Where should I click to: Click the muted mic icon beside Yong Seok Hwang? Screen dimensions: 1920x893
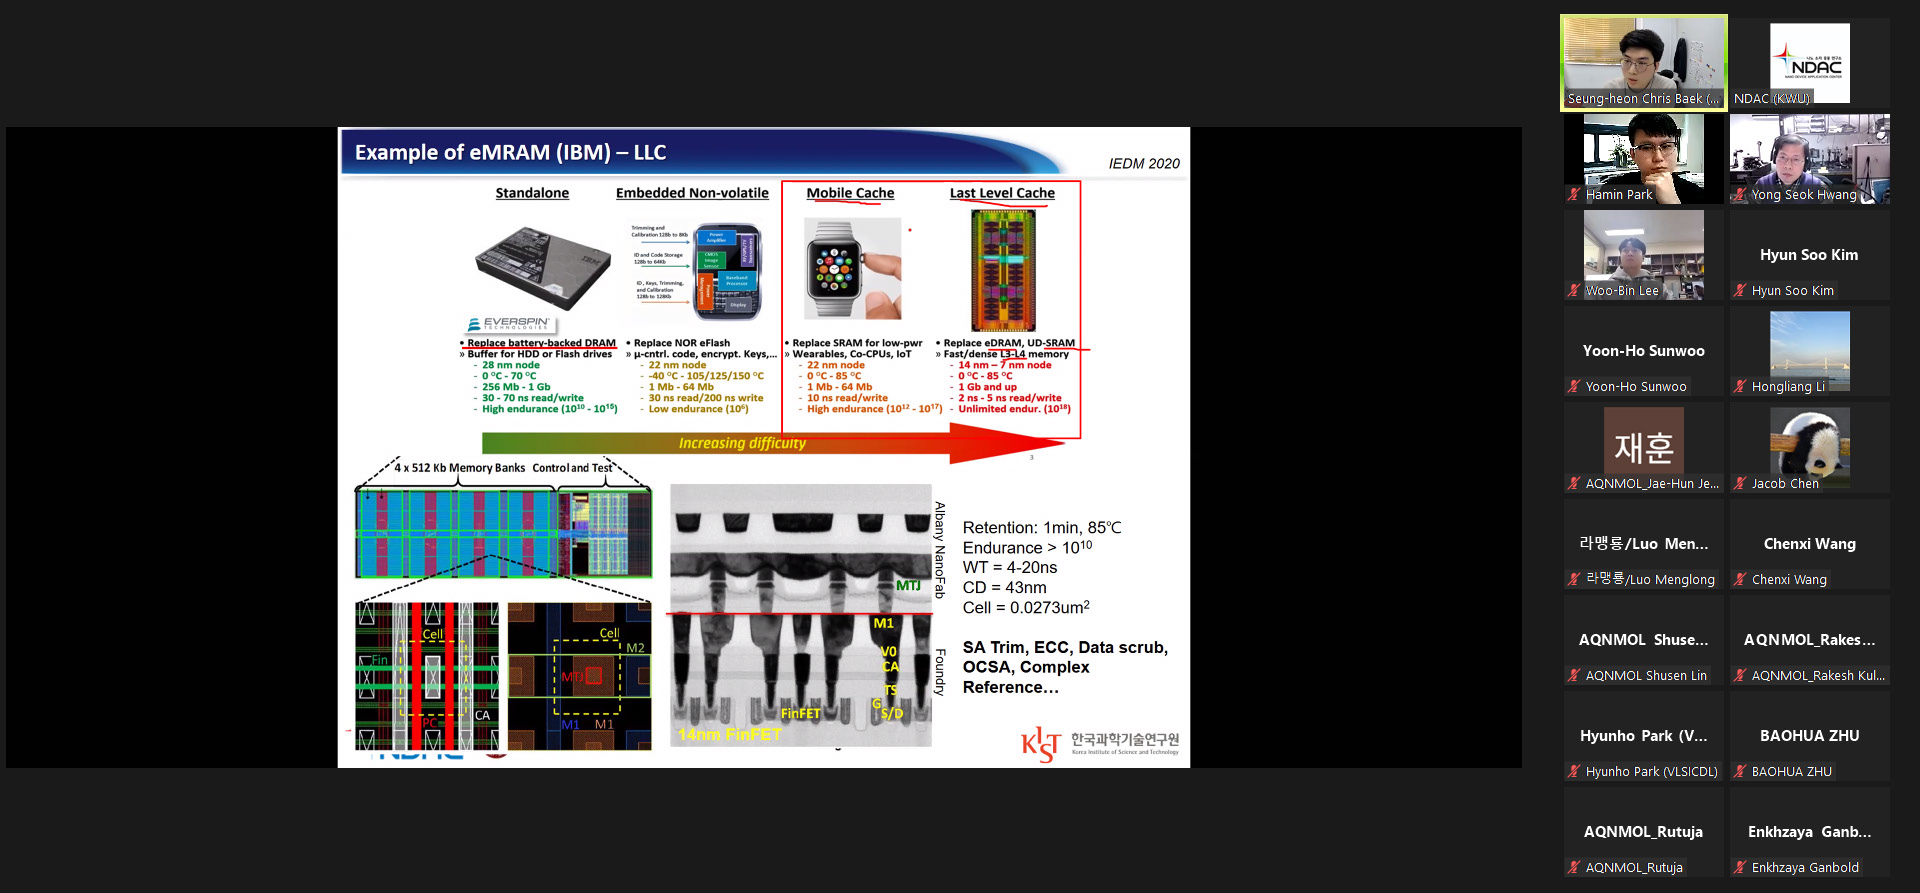[1741, 195]
